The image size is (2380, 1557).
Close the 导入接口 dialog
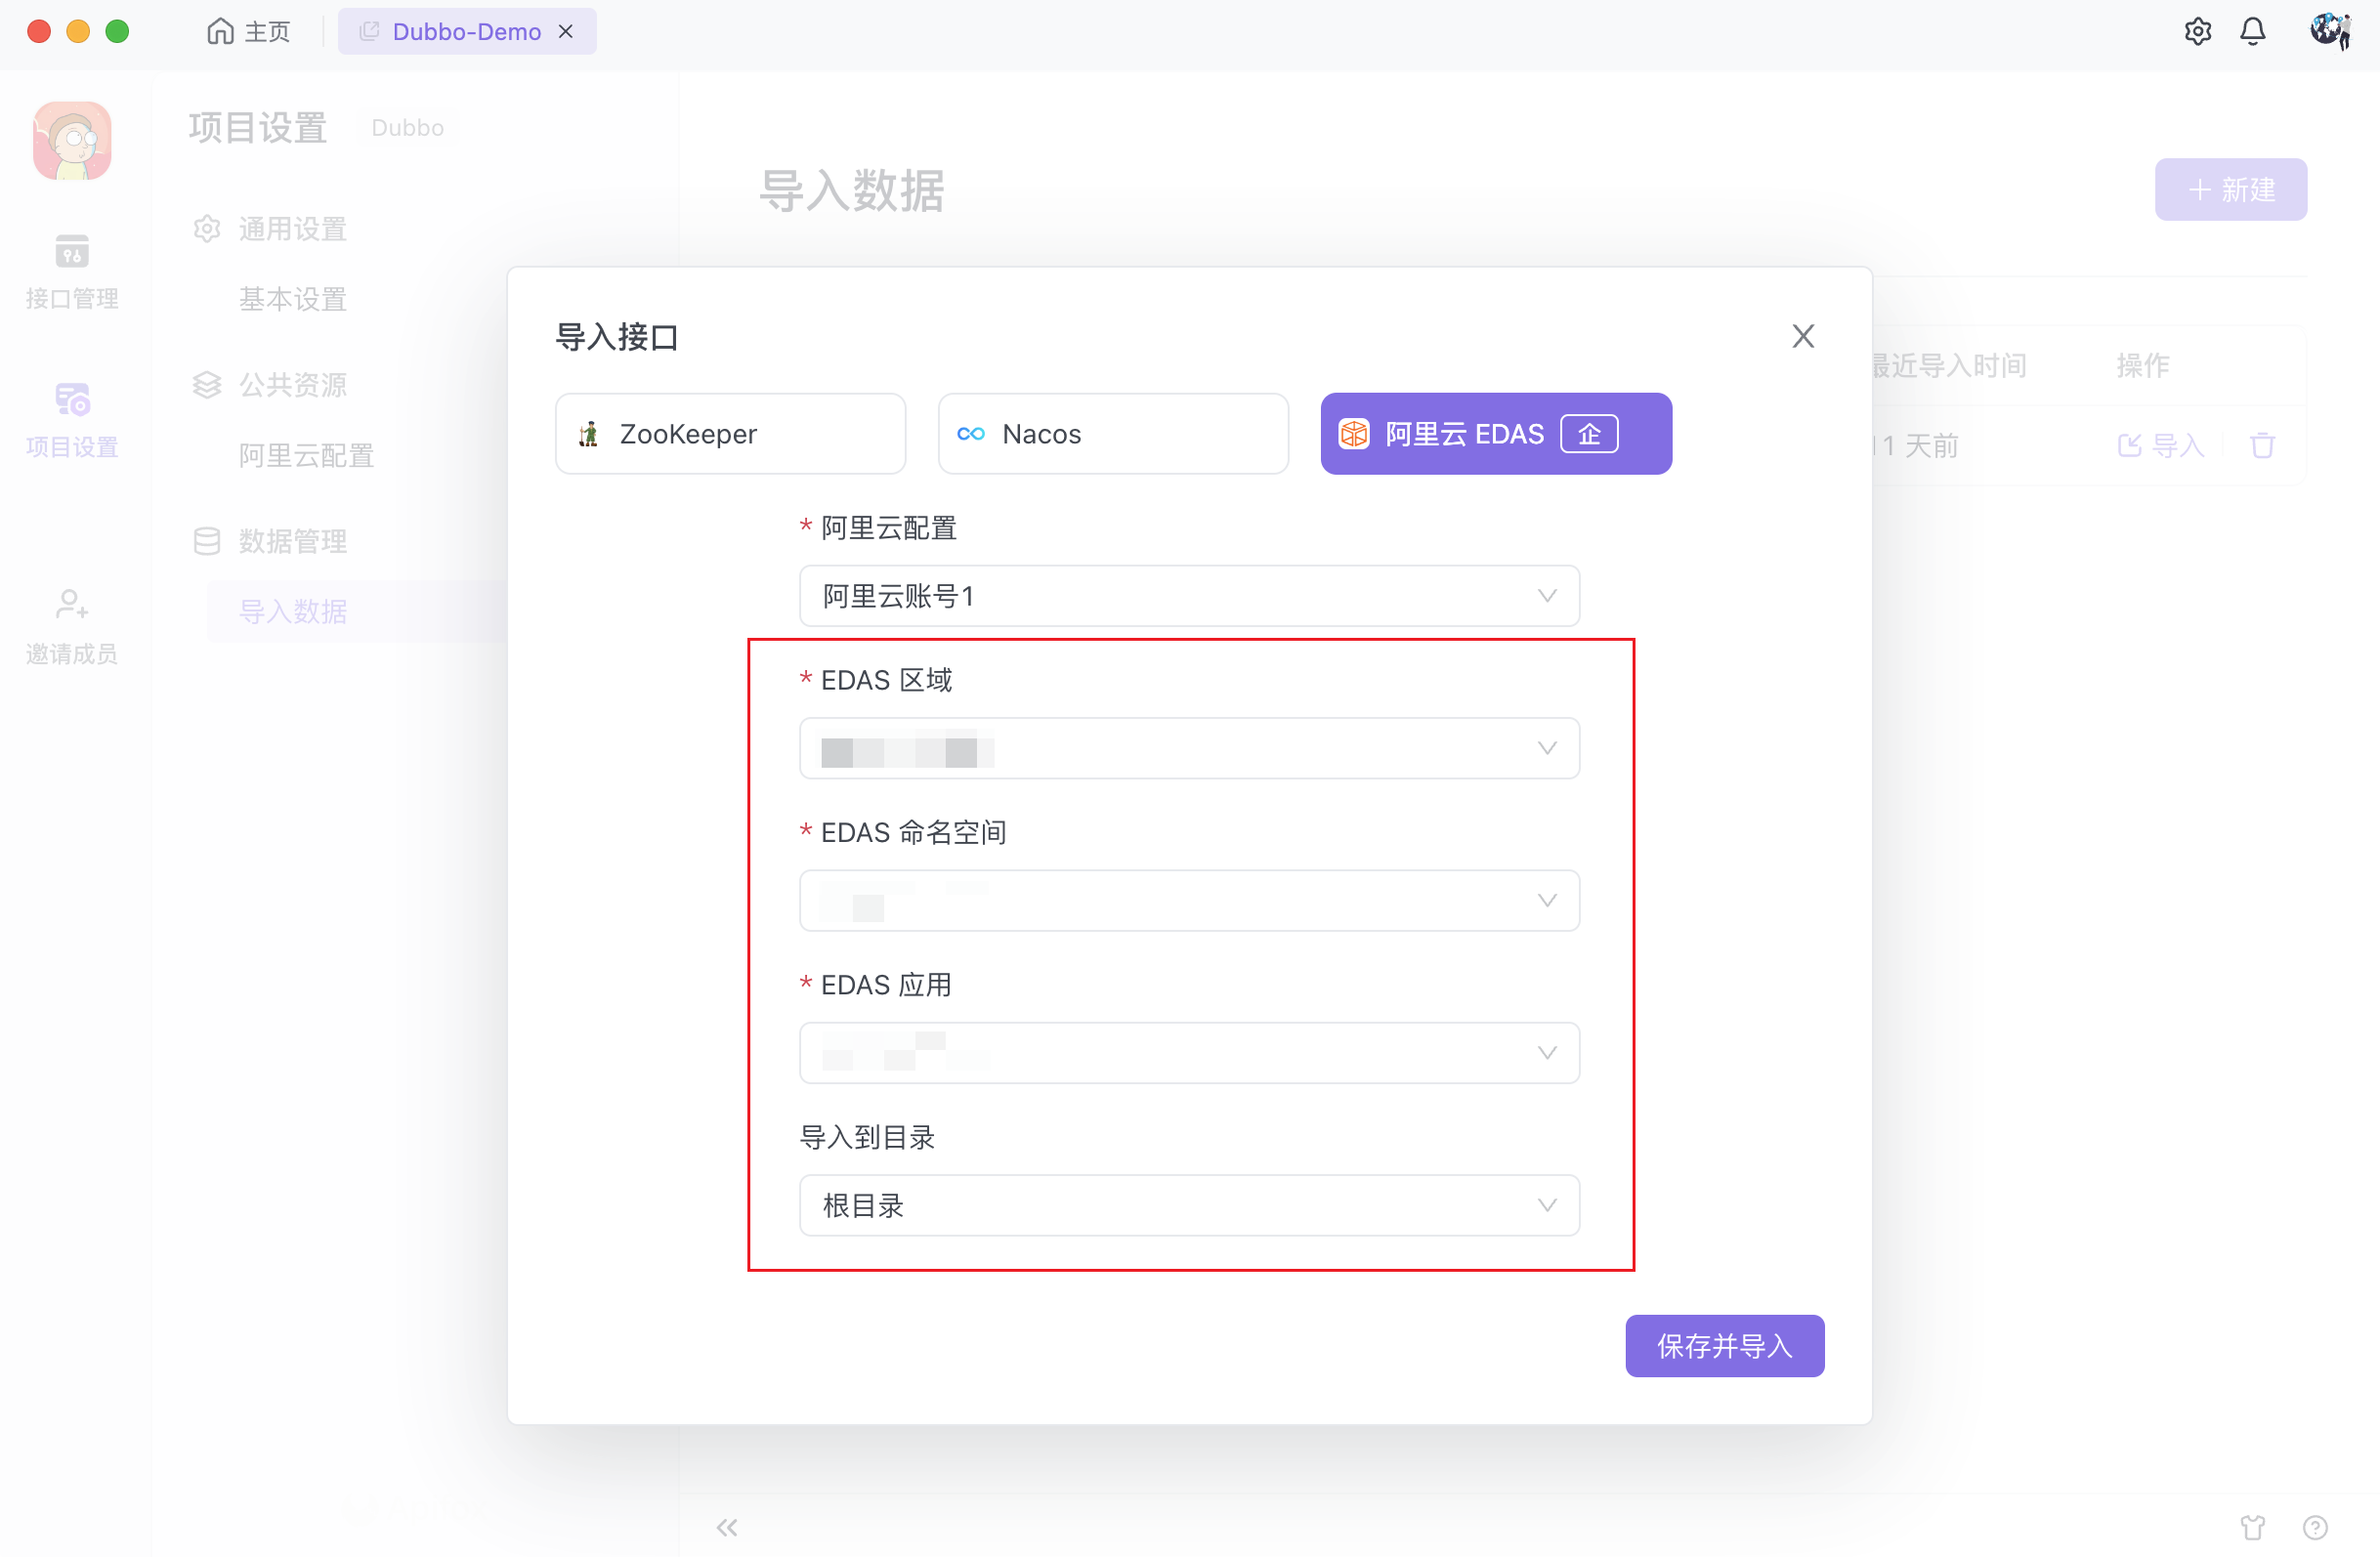[1802, 337]
